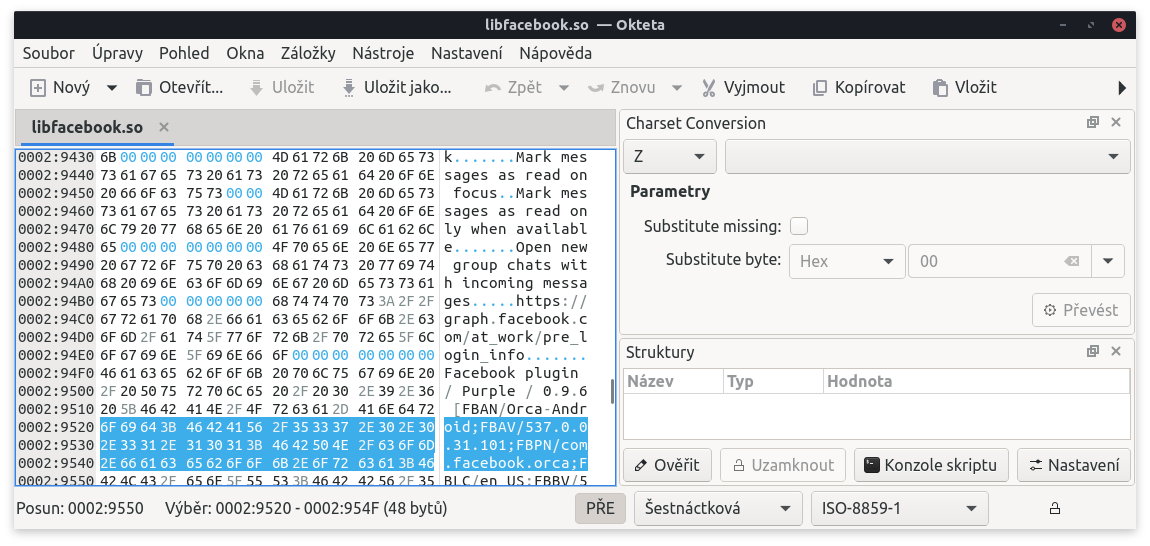Open the Nápověda menu
The width and height of the screenshot is (1150, 546).
tap(555, 54)
